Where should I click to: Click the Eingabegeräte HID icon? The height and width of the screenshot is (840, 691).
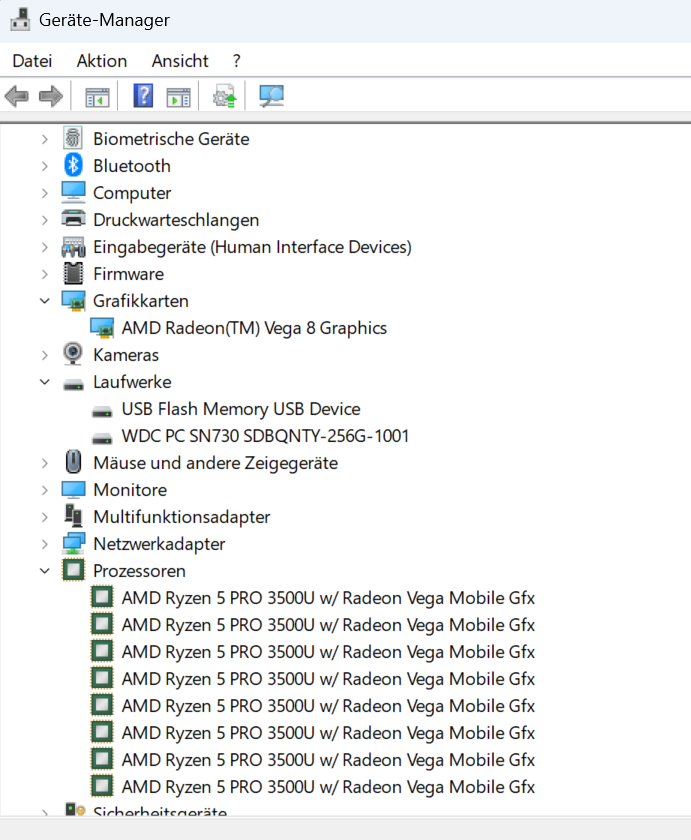click(x=73, y=246)
